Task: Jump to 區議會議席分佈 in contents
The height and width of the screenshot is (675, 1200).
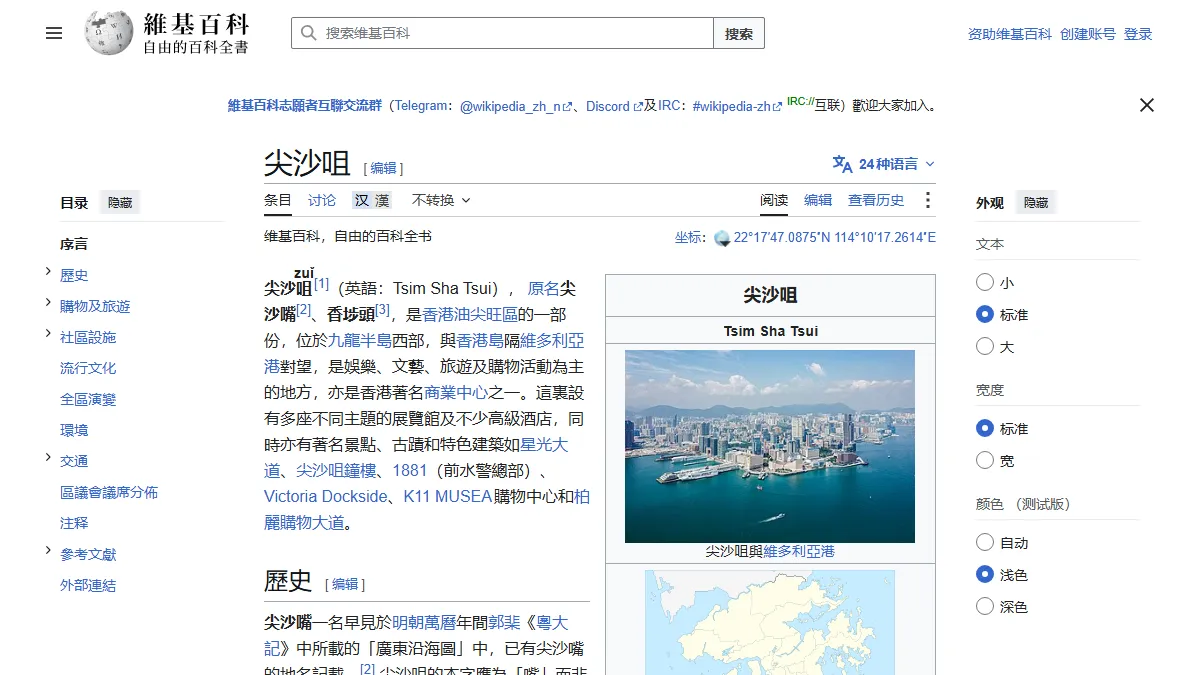Action: point(109,492)
